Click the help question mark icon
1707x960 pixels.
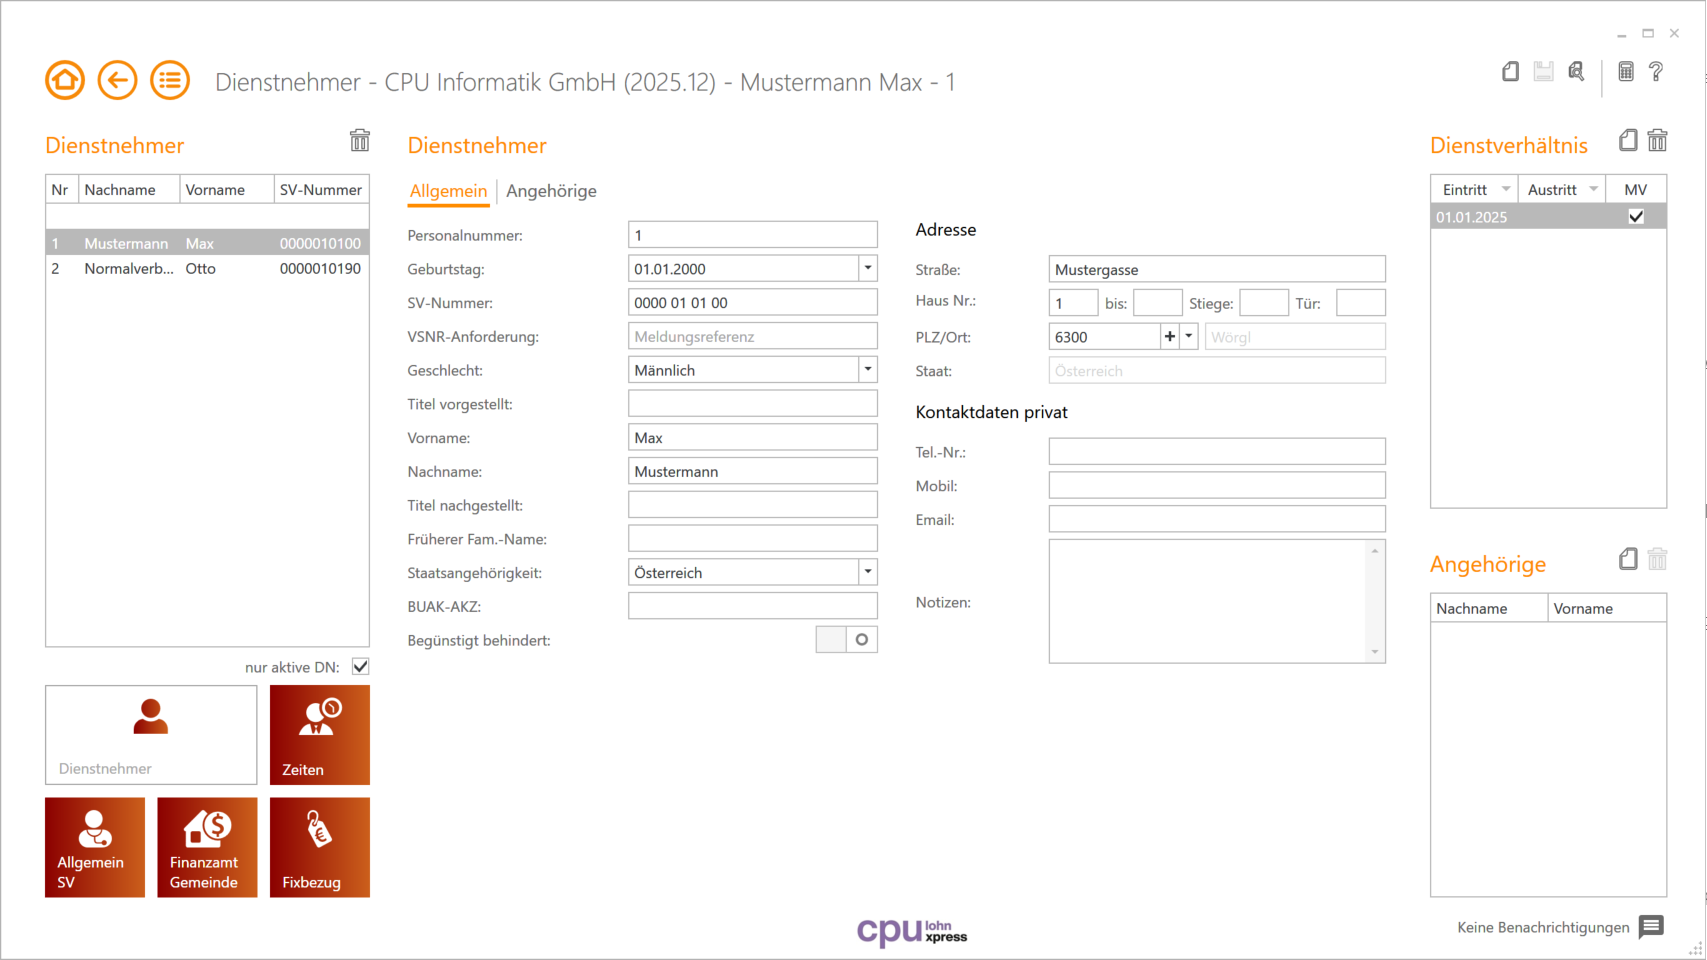pos(1657,71)
